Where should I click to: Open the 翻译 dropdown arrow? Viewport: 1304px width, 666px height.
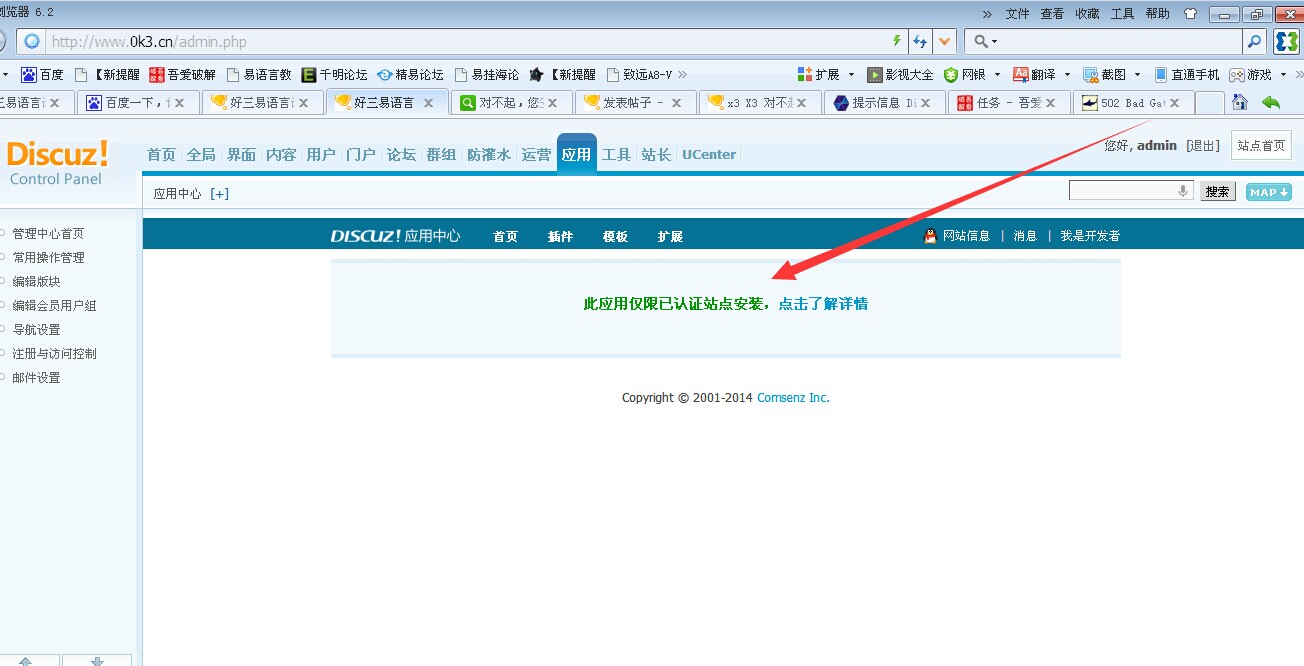coord(1067,73)
